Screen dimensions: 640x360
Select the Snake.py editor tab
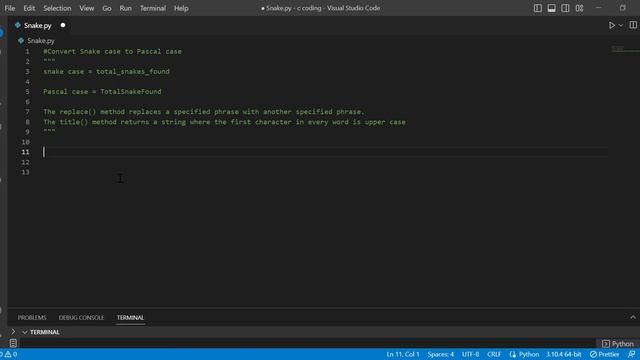38,25
